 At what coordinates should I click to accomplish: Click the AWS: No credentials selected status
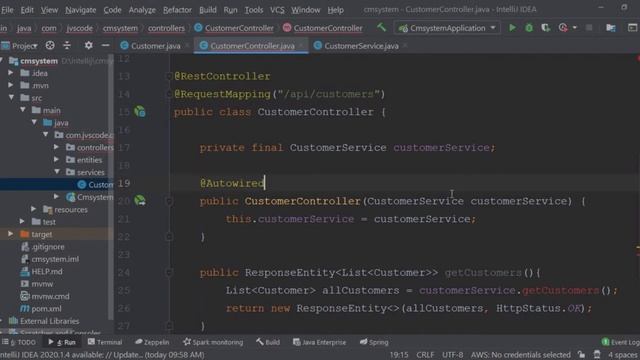click(x=520, y=355)
